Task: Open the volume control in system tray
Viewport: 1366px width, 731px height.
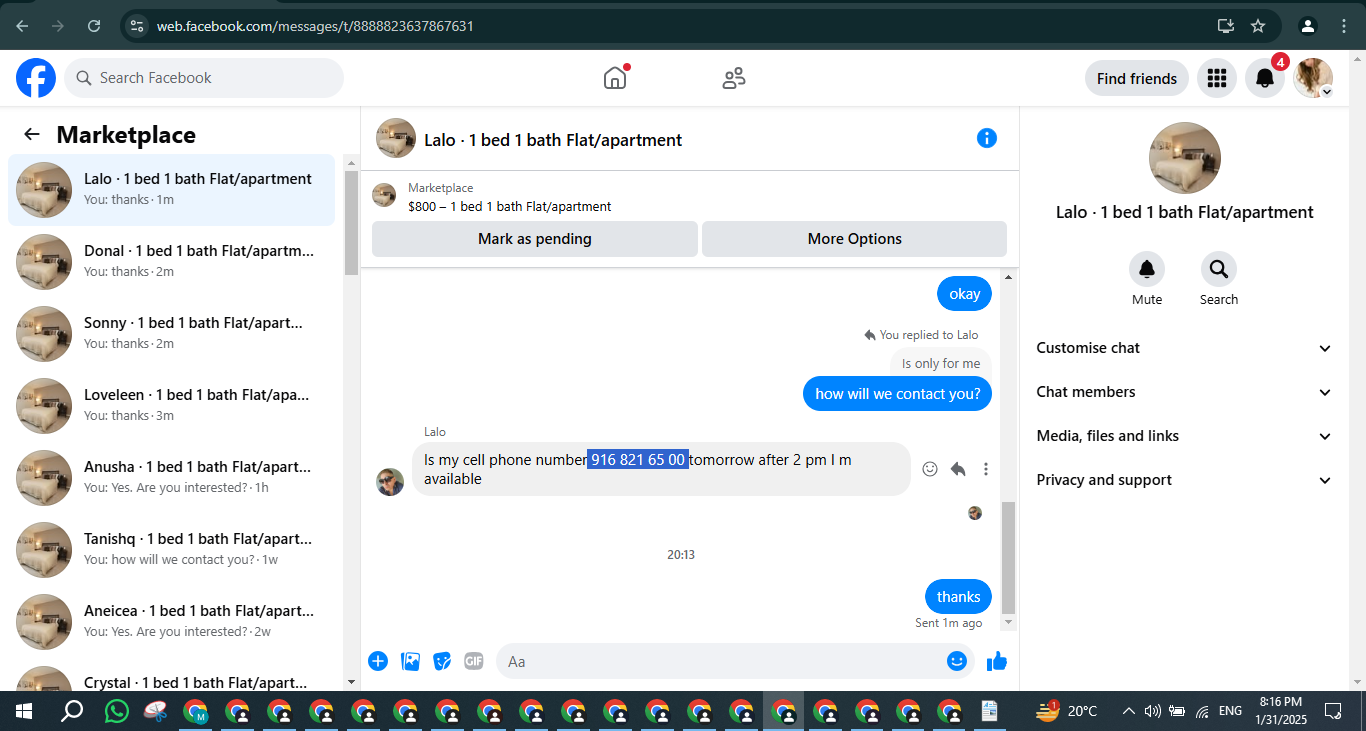Action: tap(1152, 711)
